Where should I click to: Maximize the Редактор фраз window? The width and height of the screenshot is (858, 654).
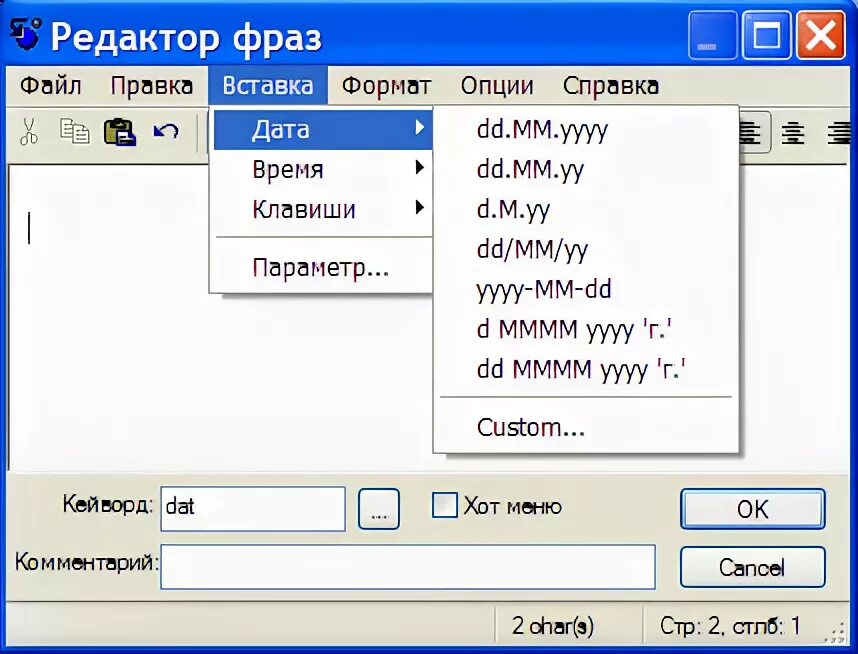767,36
